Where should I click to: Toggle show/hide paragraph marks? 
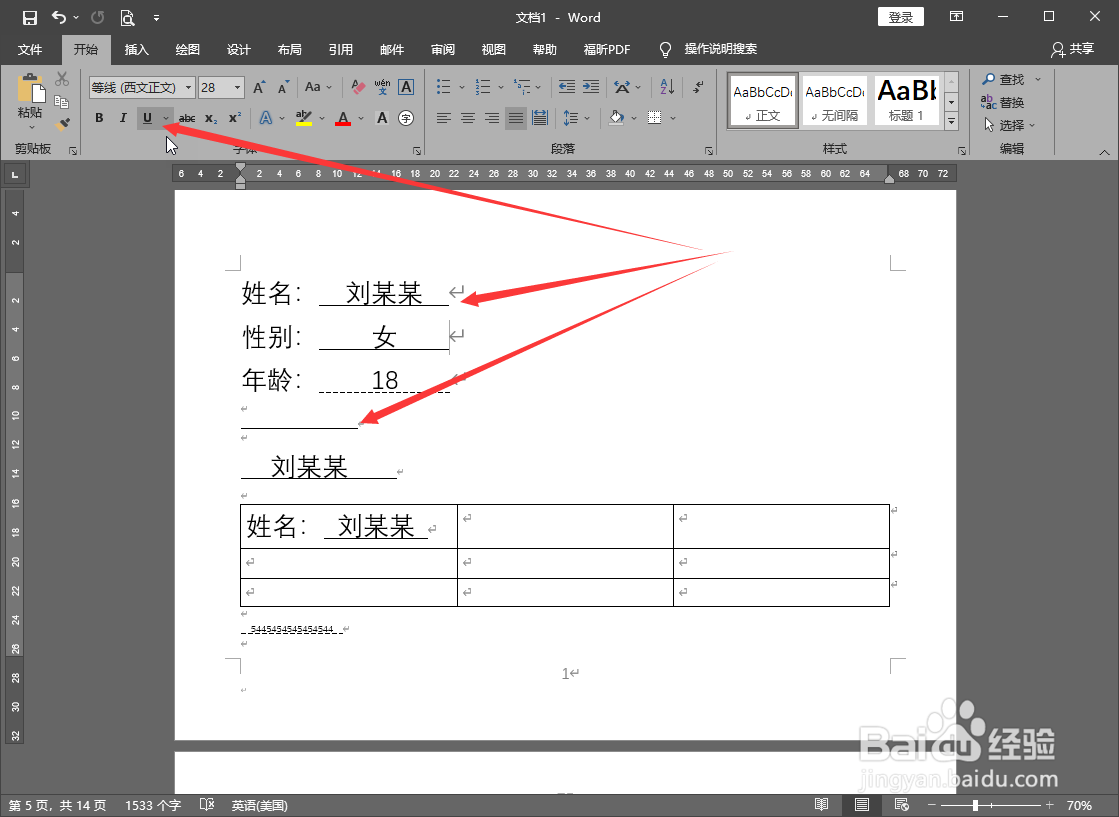click(x=697, y=87)
